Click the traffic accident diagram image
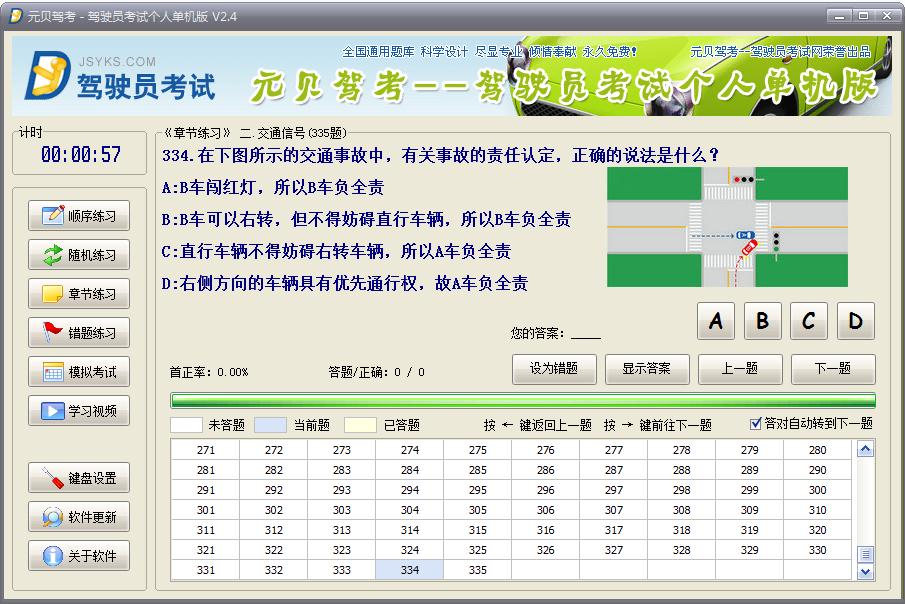This screenshot has height=604, width=905. [727, 227]
